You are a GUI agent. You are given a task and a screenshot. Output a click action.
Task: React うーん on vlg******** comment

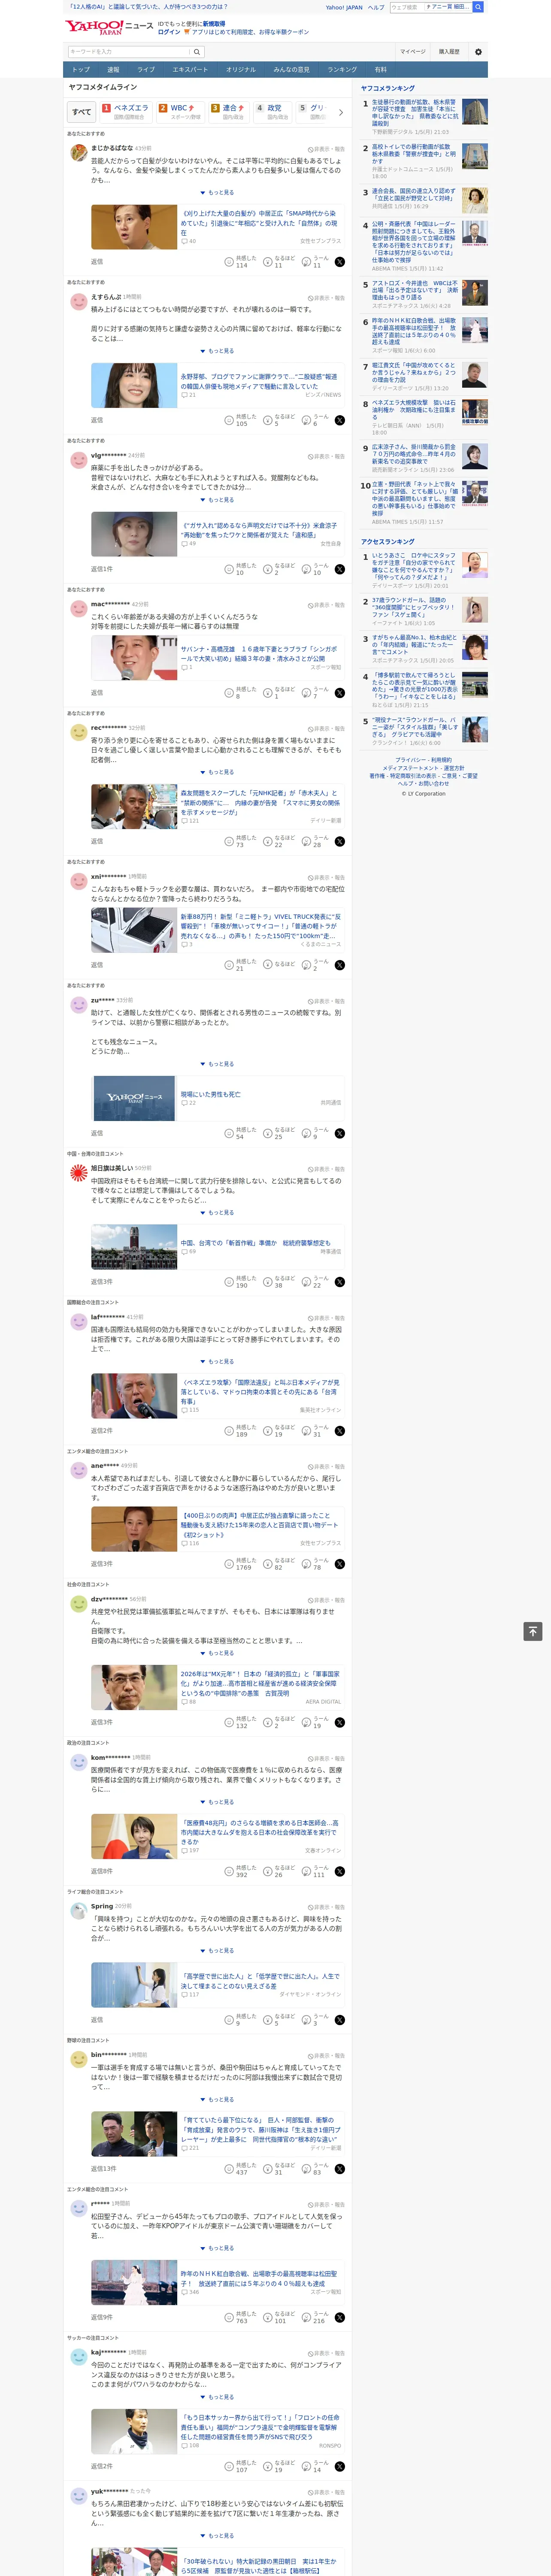[314, 569]
